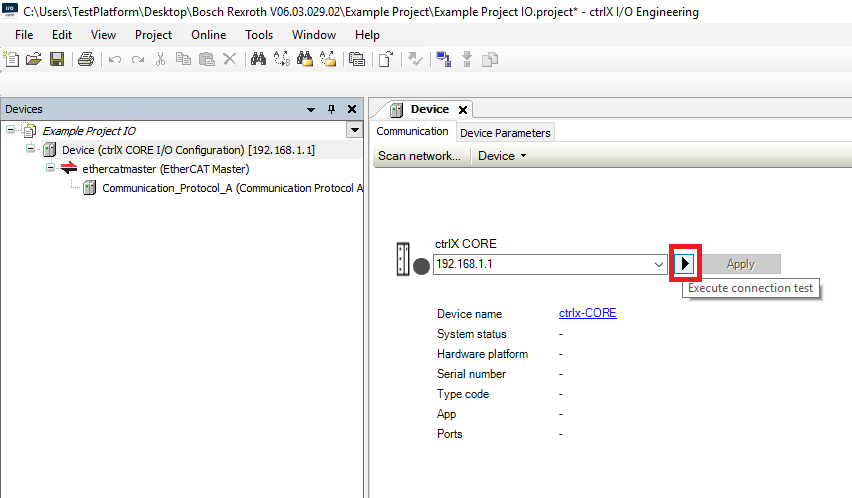
Task: Open the Online menu
Action: 209,34
